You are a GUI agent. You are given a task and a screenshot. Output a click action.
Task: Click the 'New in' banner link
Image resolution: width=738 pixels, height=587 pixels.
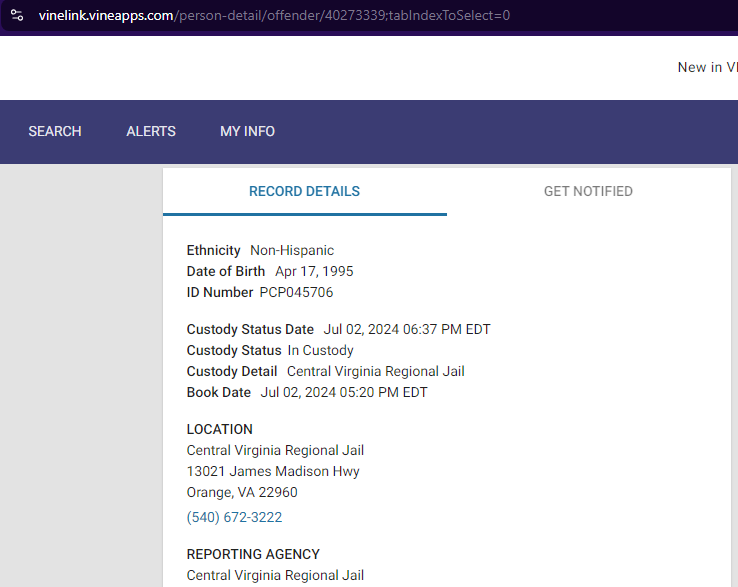pyautogui.click(x=707, y=67)
